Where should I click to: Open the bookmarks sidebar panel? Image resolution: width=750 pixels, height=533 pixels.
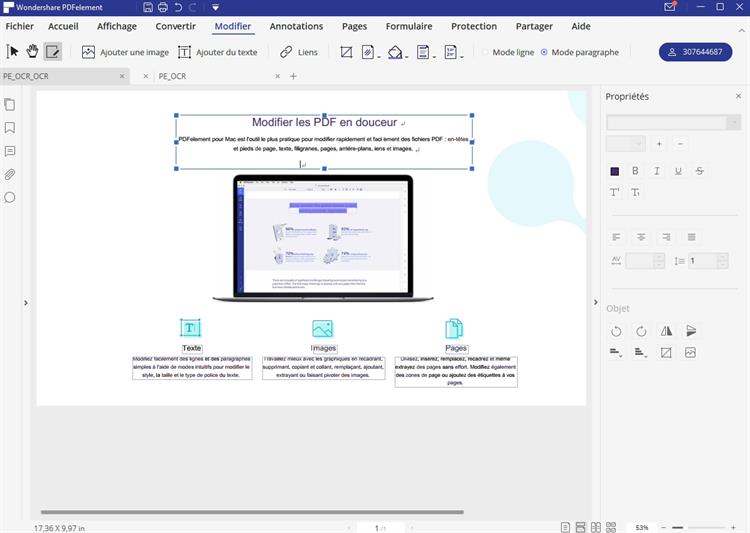click(x=10, y=128)
